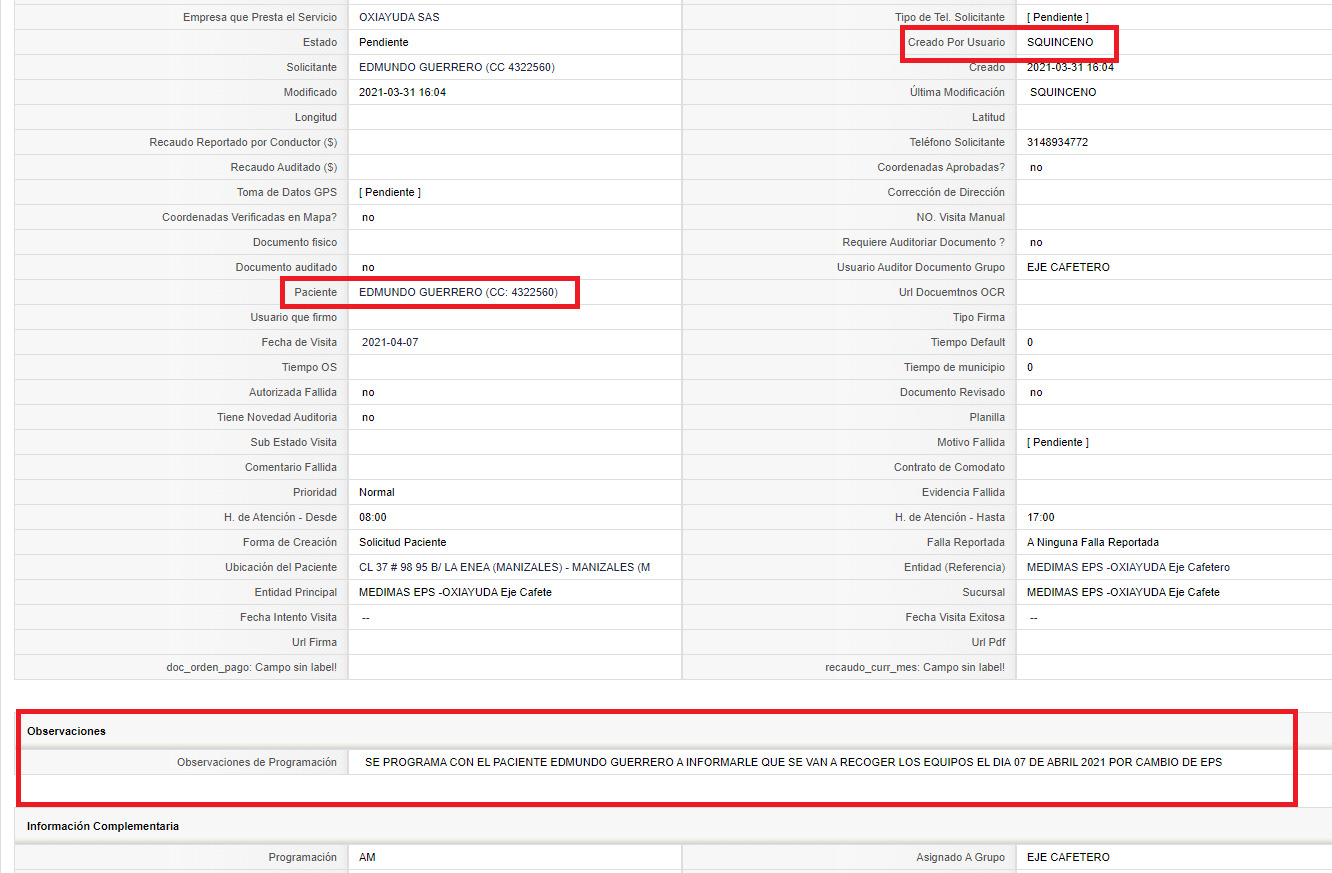
Task: Click the Tipo Firma label
Action: tap(979, 317)
